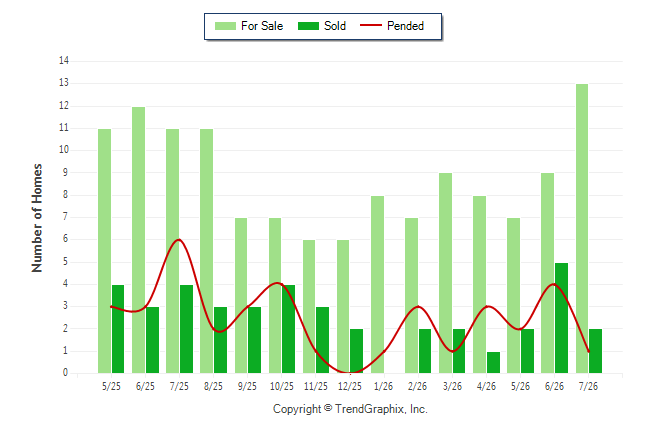Click the 4/26 Sold bar

tap(493, 362)
